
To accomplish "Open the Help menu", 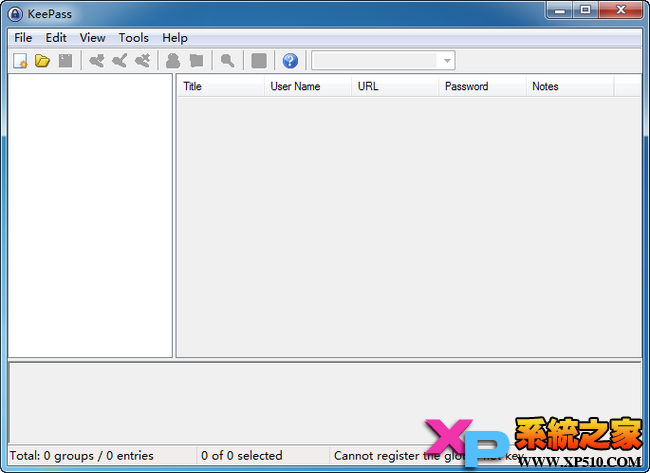I will (175, 38).
